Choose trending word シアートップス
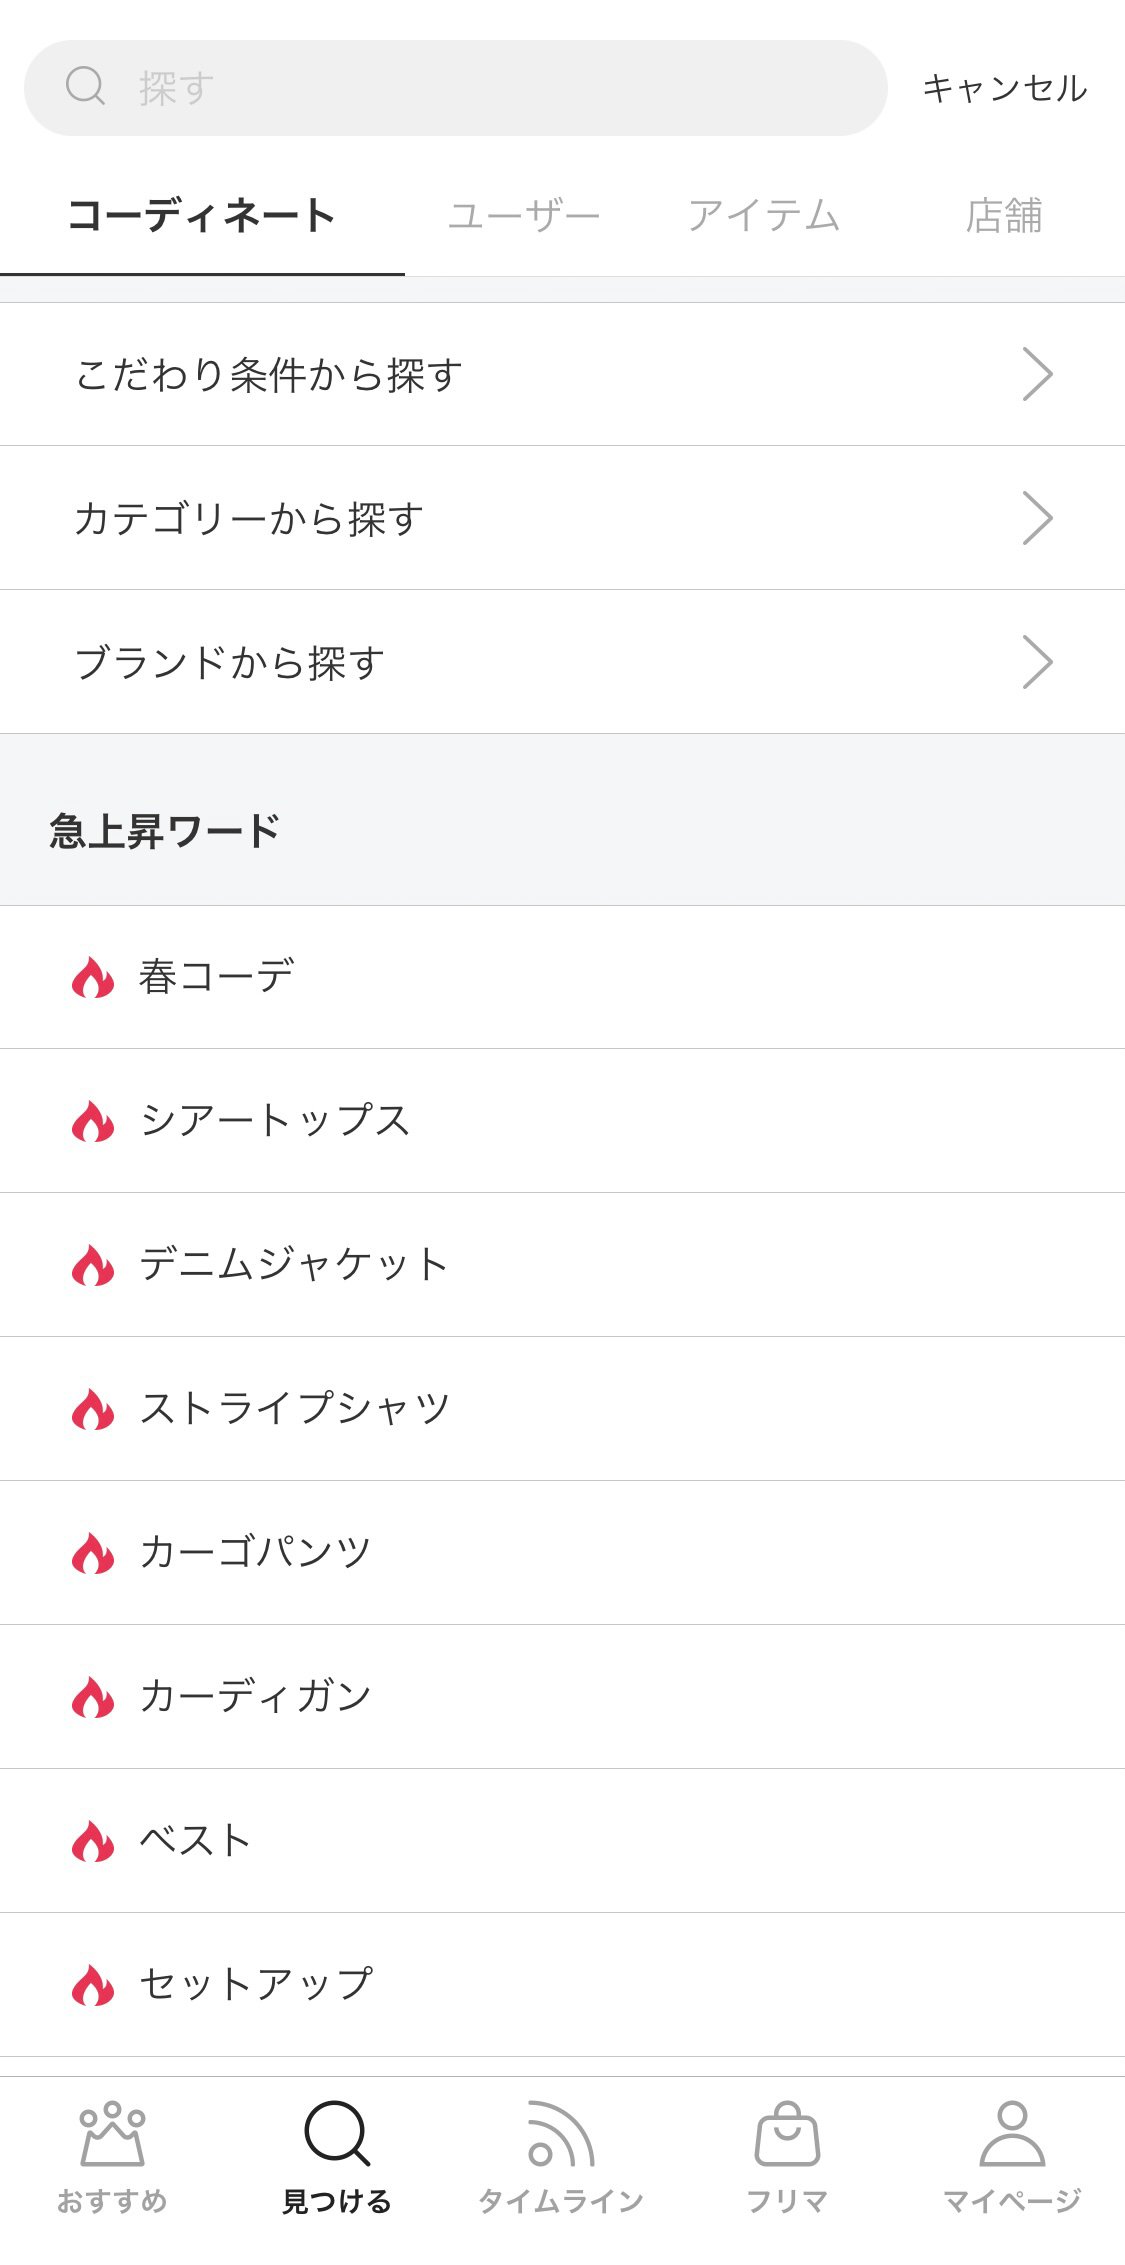This screenshot has height=2265, width=1125. pos(275,1120)
